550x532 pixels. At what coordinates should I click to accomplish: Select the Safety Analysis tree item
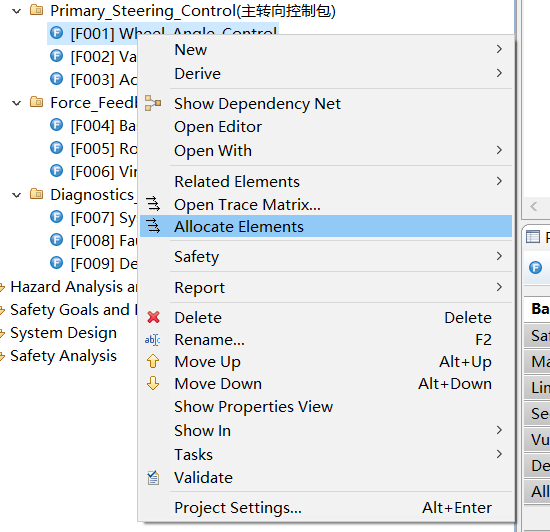coord(63,356)
